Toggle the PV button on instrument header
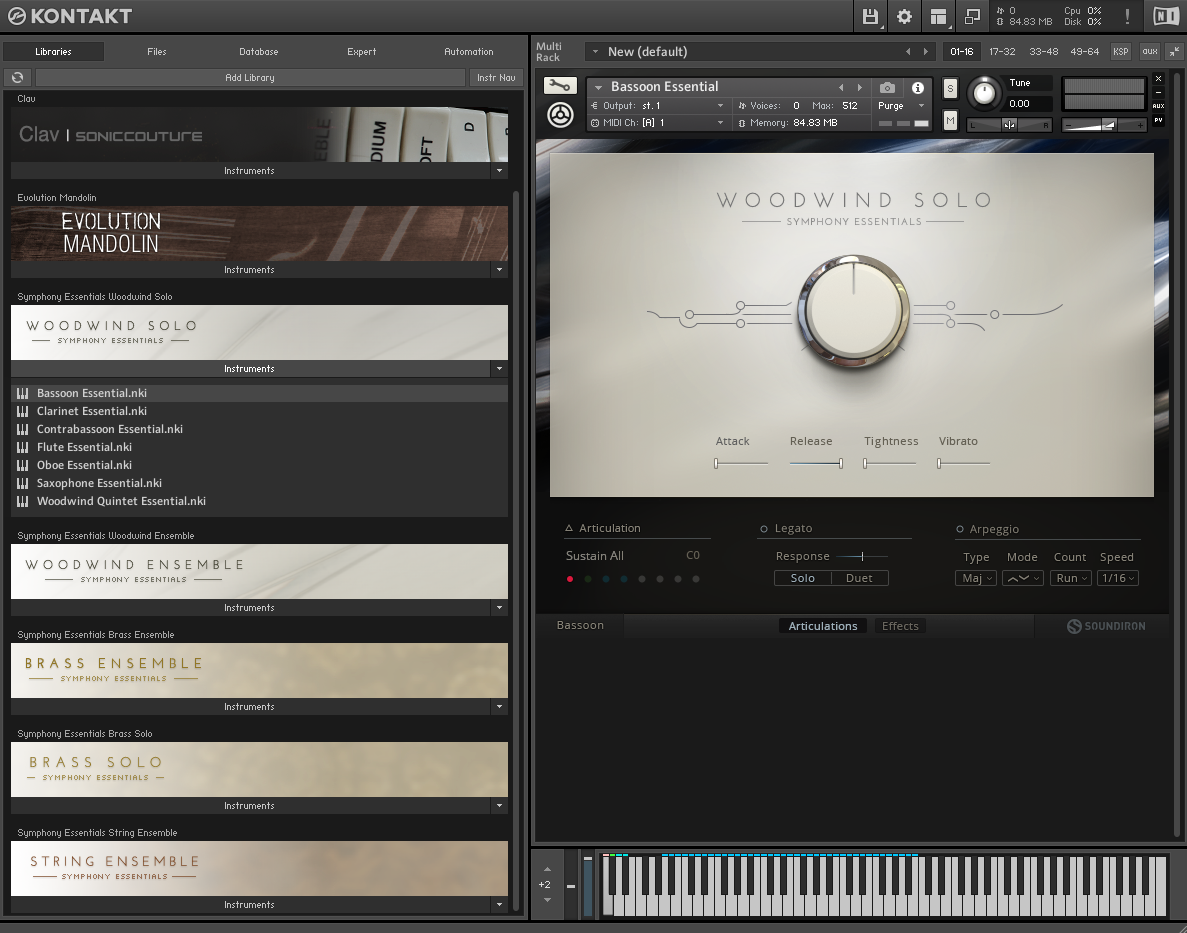 pyautogui.click(x=1158, y=120)
